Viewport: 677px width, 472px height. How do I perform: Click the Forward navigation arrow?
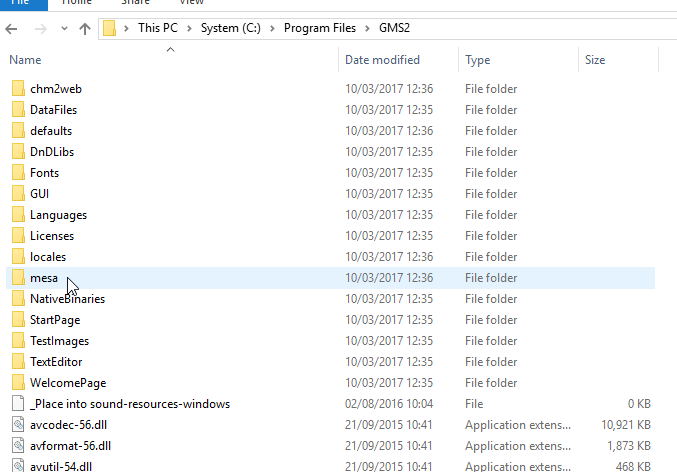pyautogui.click(x=41, y=29)
